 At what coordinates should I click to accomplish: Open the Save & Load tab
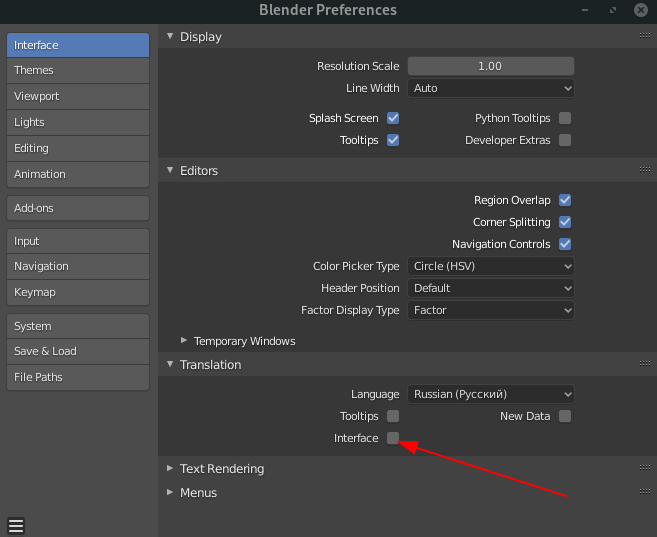(x=78, y=351)
